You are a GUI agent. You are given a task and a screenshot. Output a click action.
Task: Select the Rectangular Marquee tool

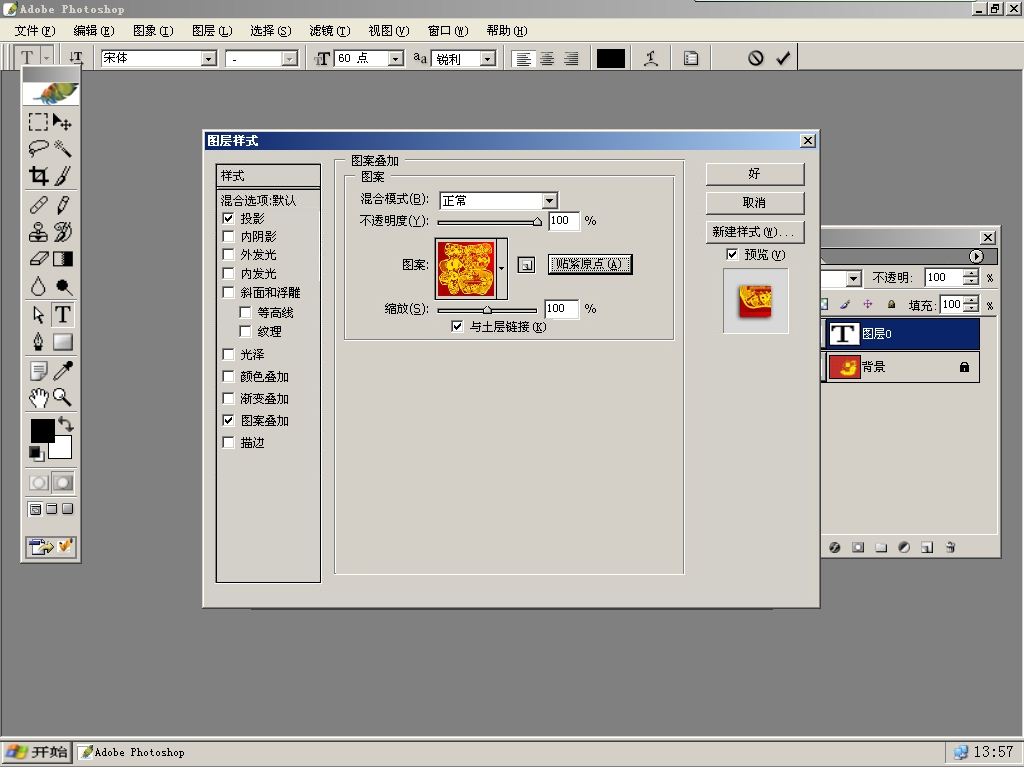click(38, 122)
